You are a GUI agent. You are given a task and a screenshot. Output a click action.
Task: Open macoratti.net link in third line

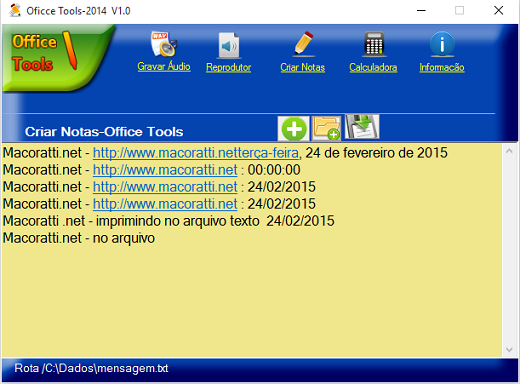point(165,187)
